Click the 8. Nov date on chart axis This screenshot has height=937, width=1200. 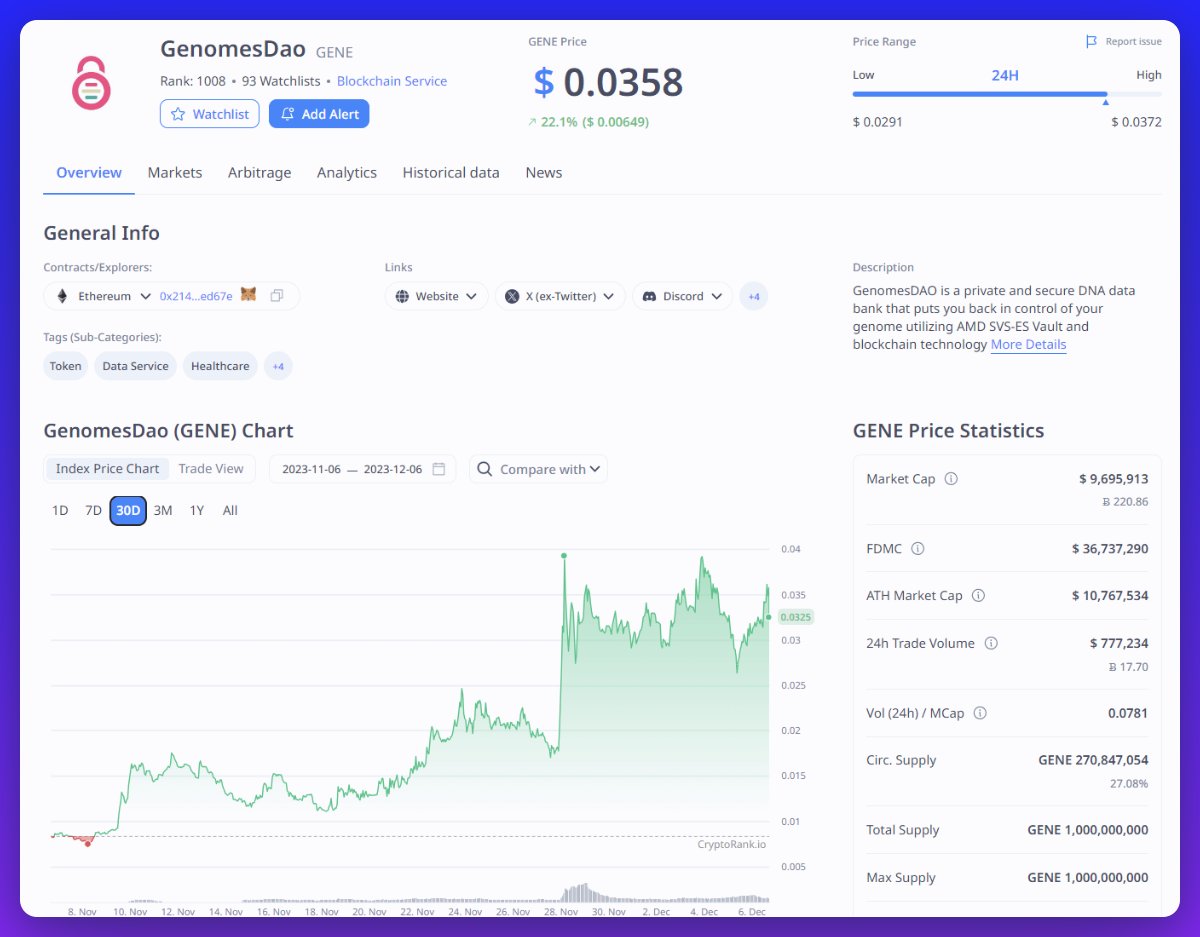[x=82, y=912]
